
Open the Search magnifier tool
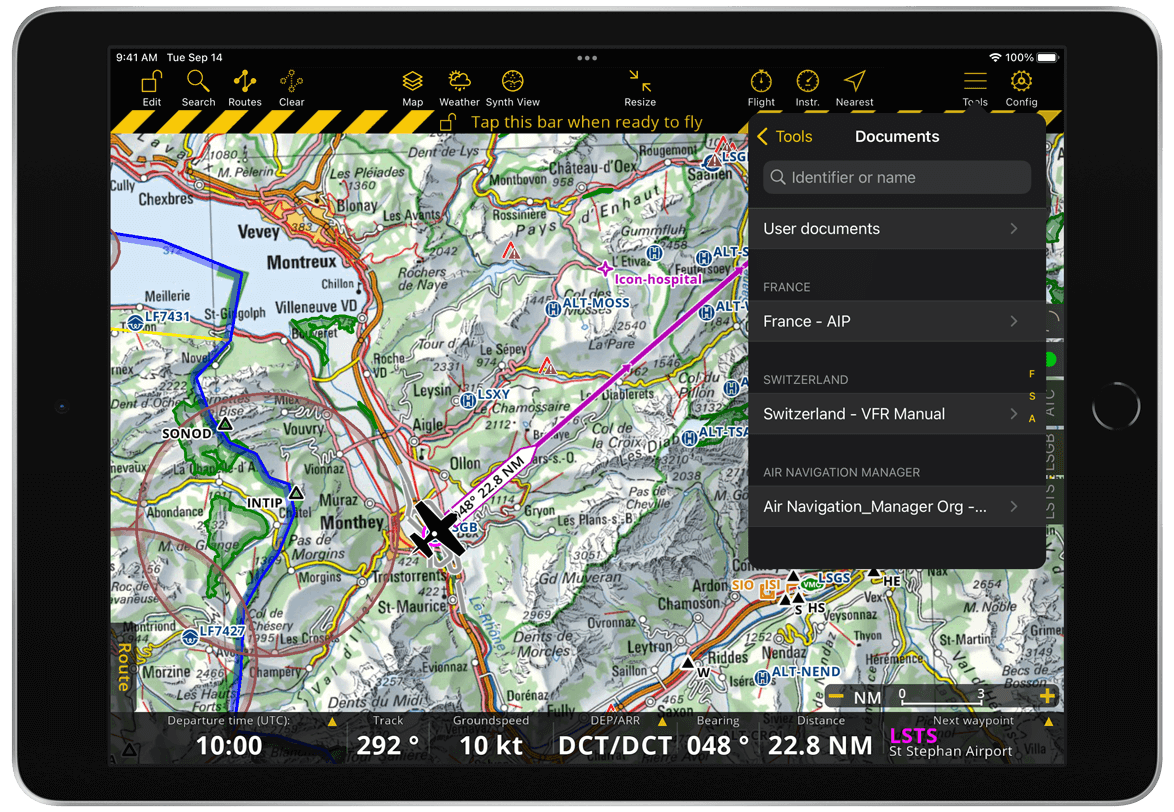[x=198, y=86]
